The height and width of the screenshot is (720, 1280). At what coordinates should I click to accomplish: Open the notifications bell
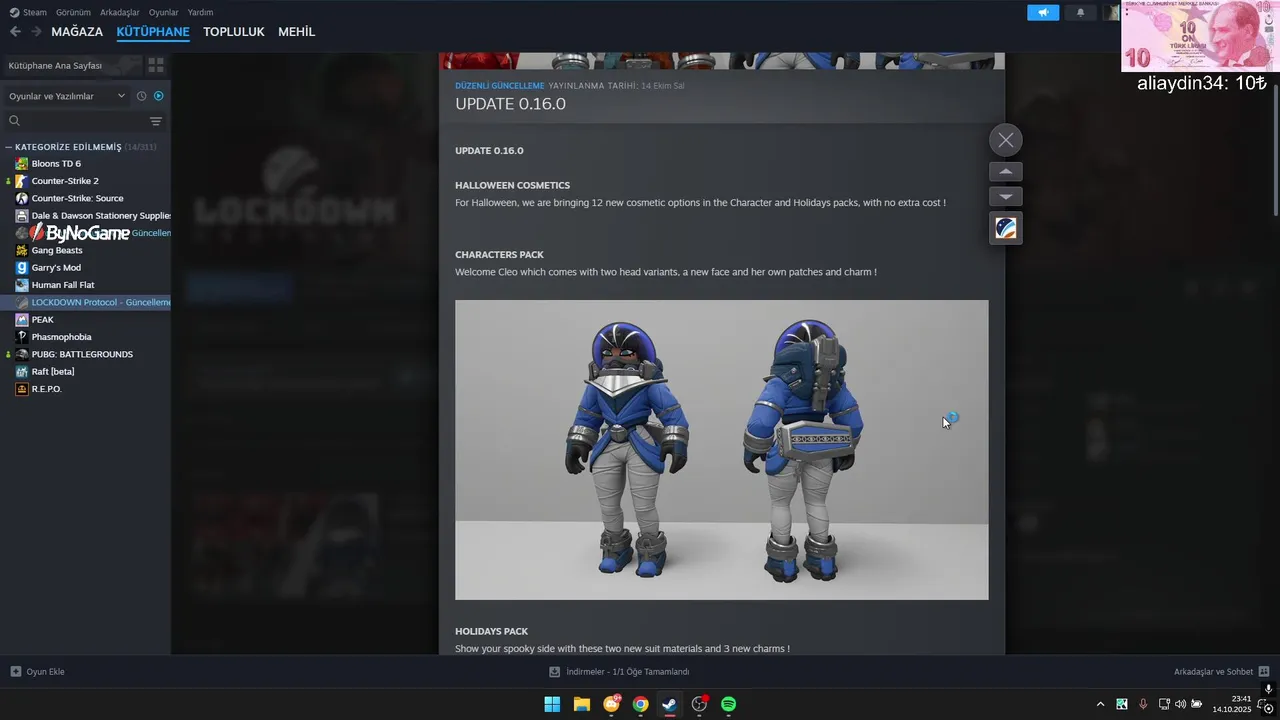click(1080, 13)
